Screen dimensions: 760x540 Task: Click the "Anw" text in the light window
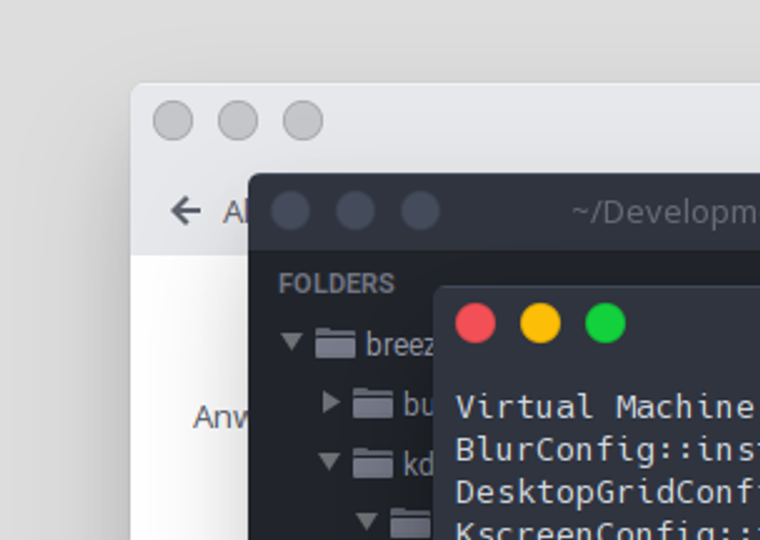pyautogui.click(x=221, y=417)
